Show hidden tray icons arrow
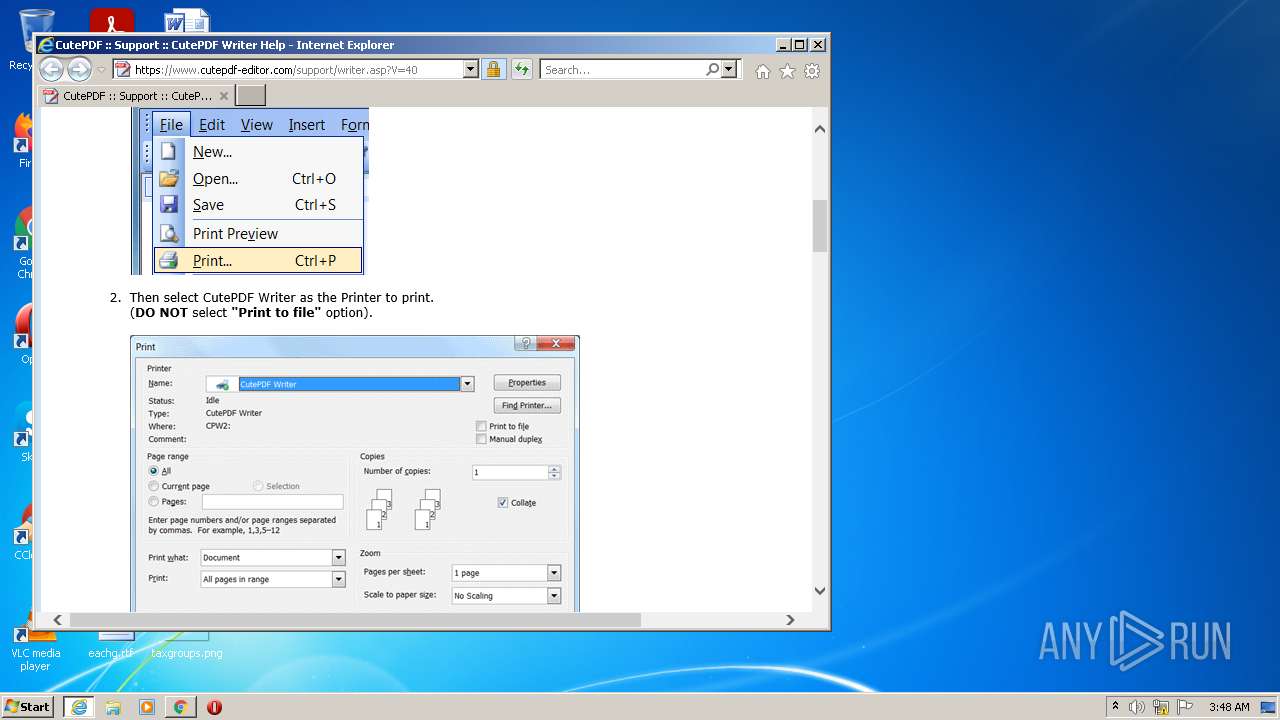 (1115, 707)
